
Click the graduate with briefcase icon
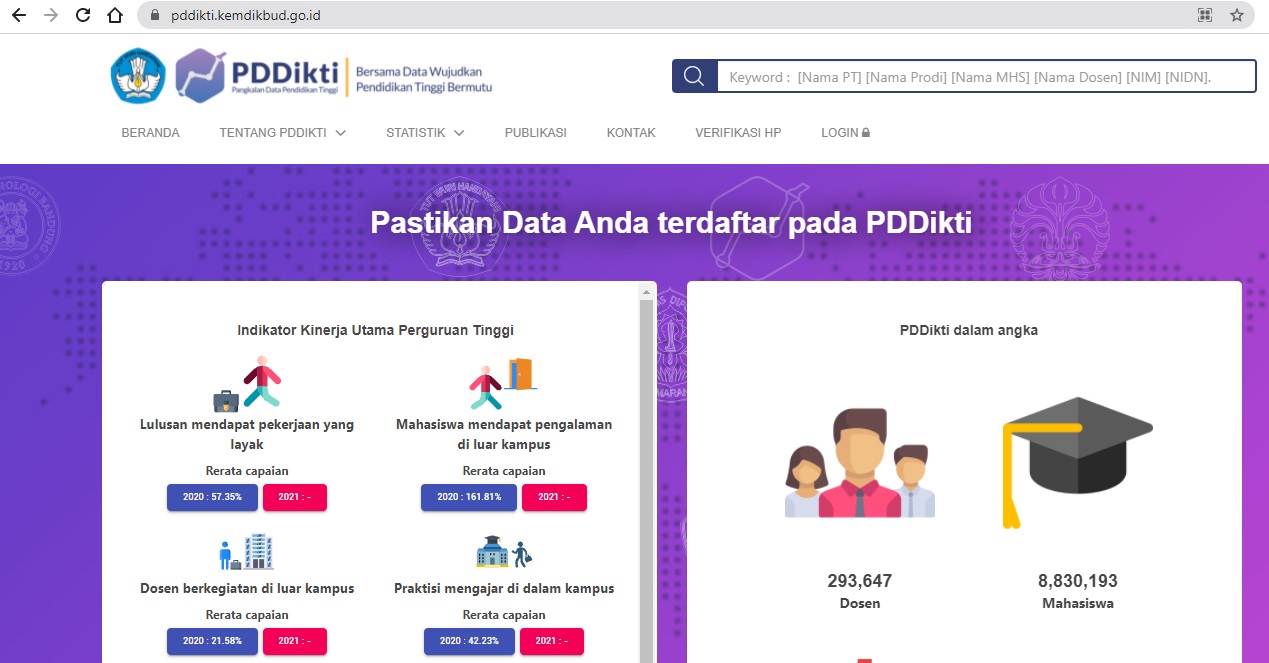point(247,384)
